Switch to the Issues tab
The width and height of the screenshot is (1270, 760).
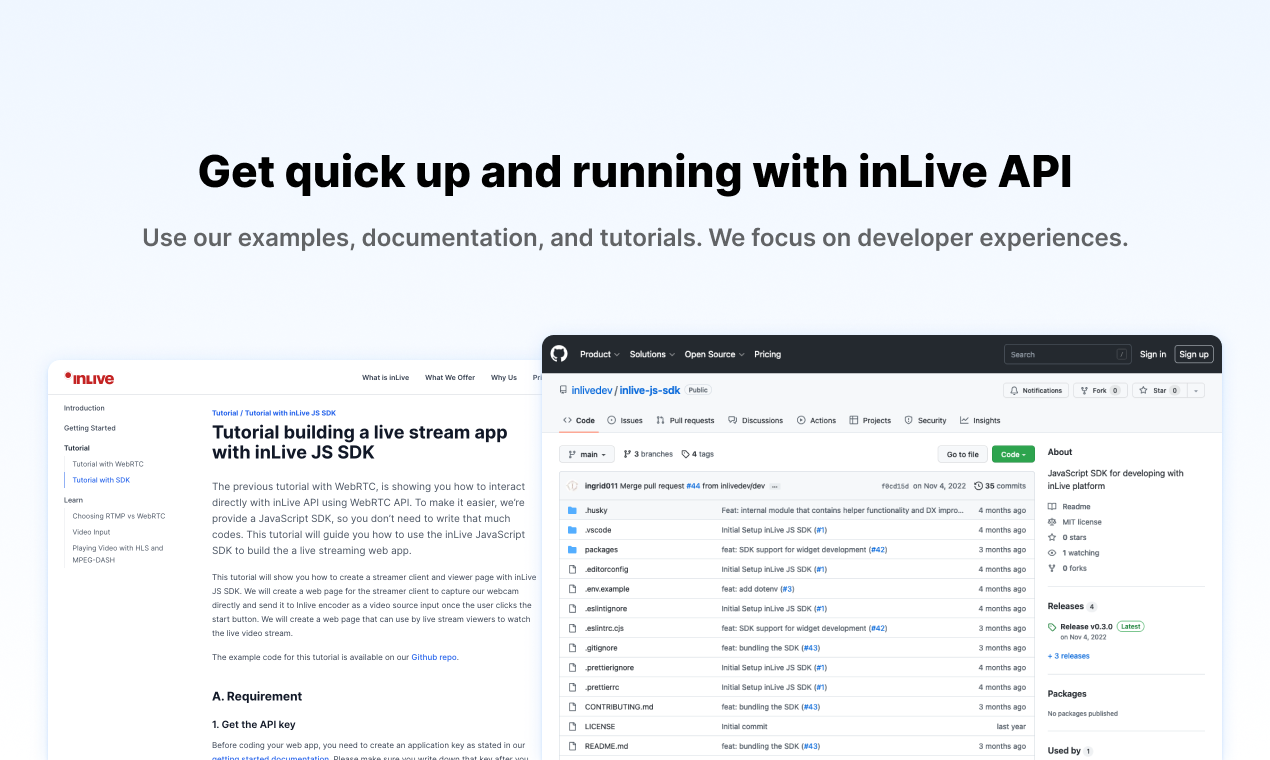click(625, 420)
